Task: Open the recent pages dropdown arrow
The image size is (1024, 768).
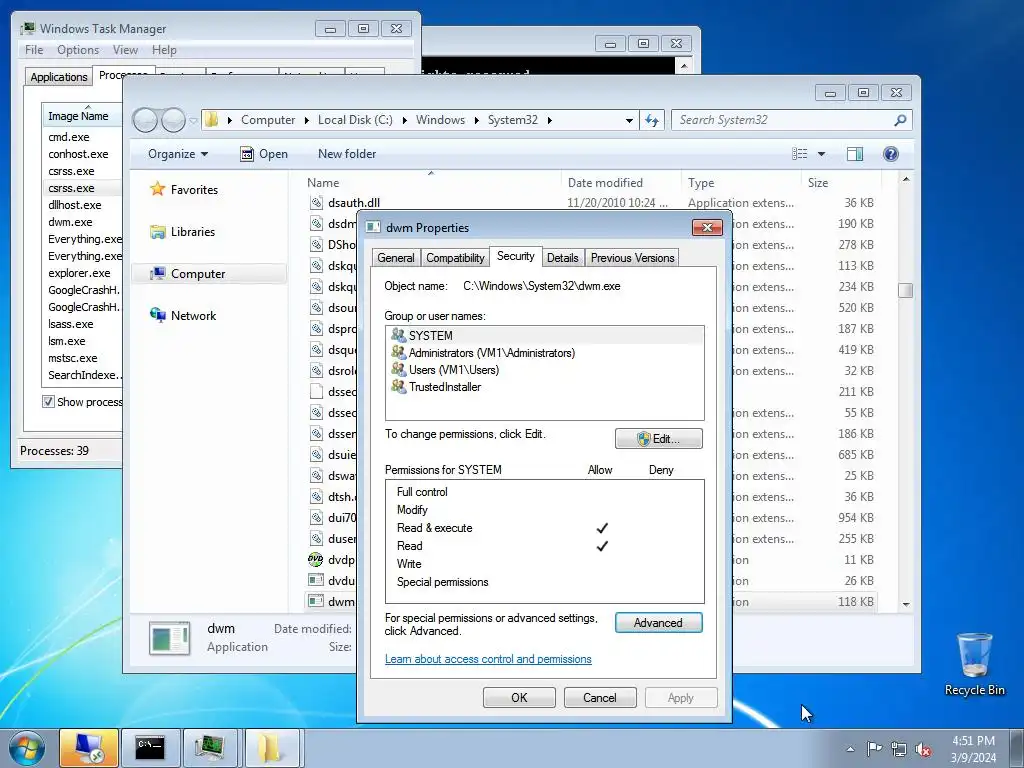Action: point(193,121)
